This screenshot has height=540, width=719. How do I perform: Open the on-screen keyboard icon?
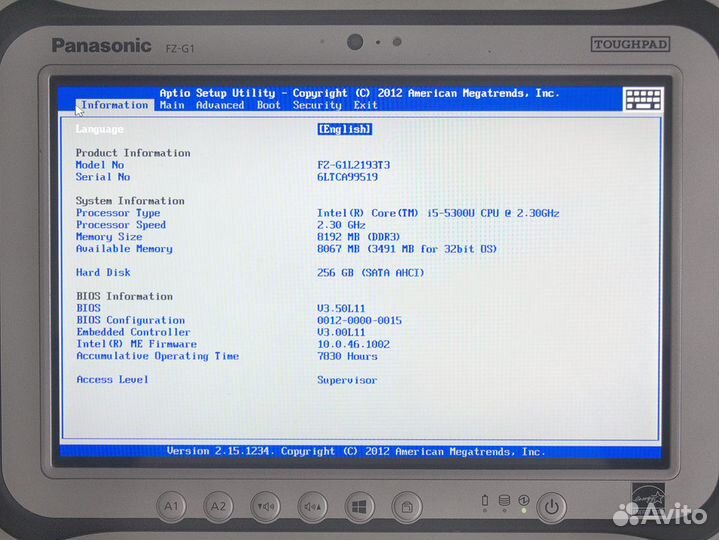click(642, 99)
